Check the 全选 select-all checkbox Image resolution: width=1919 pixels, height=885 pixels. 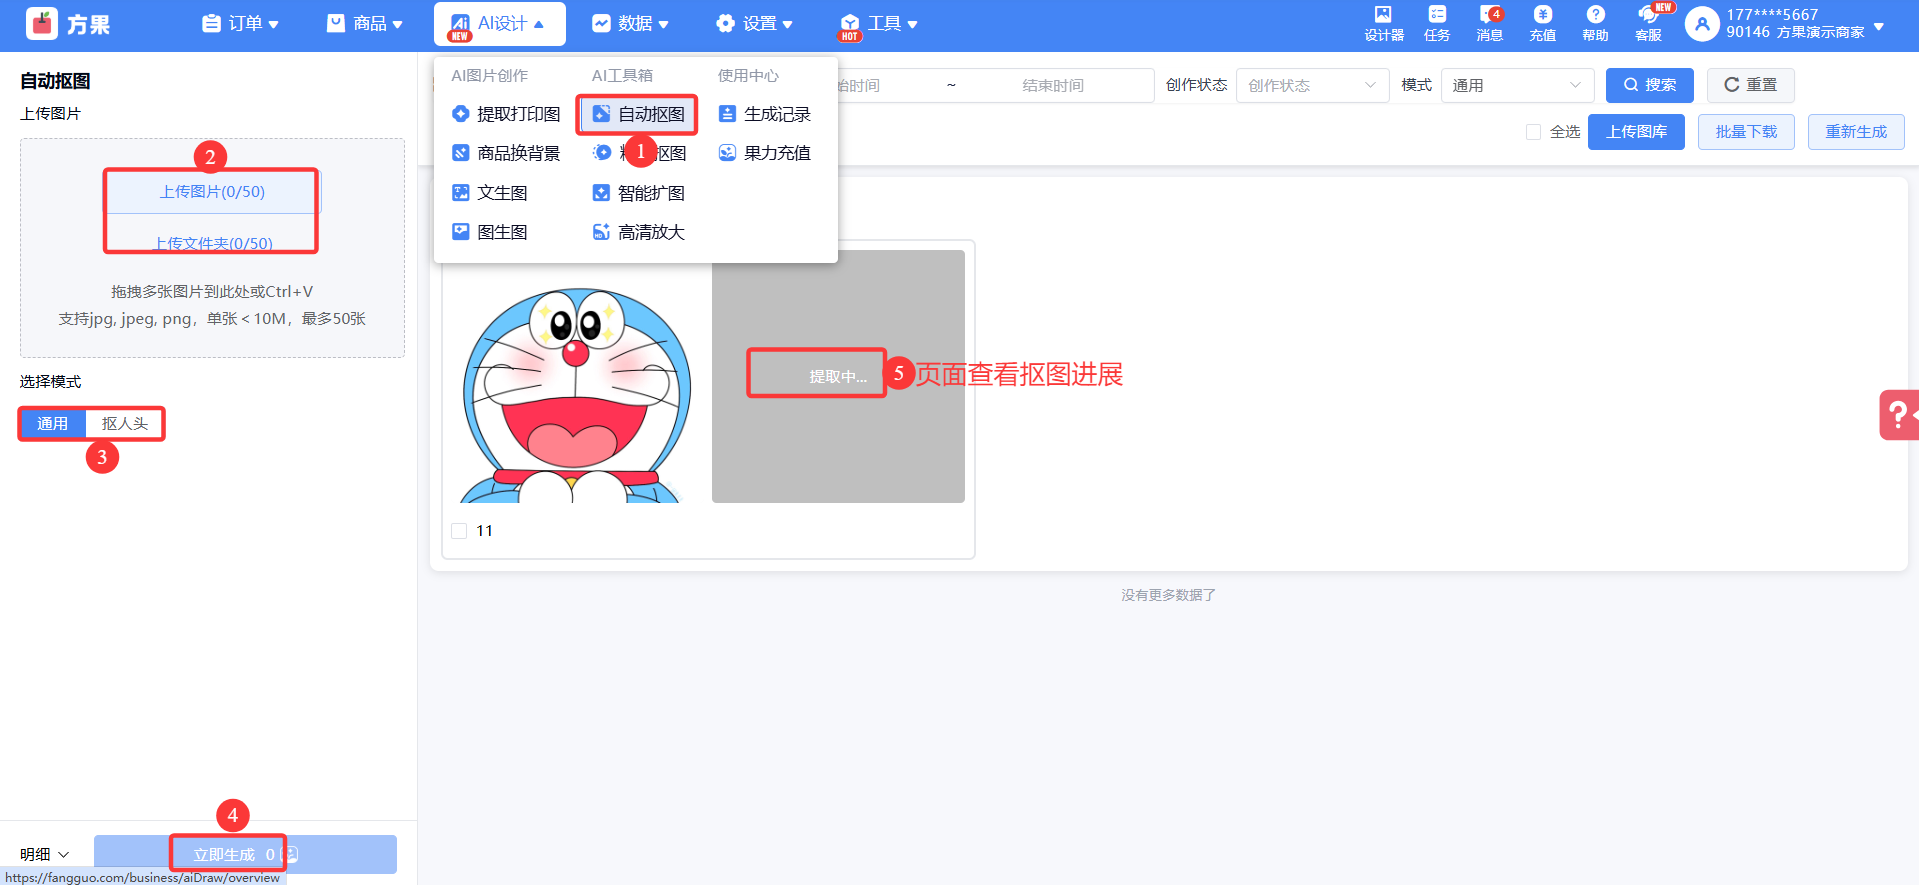point(1533,132)
